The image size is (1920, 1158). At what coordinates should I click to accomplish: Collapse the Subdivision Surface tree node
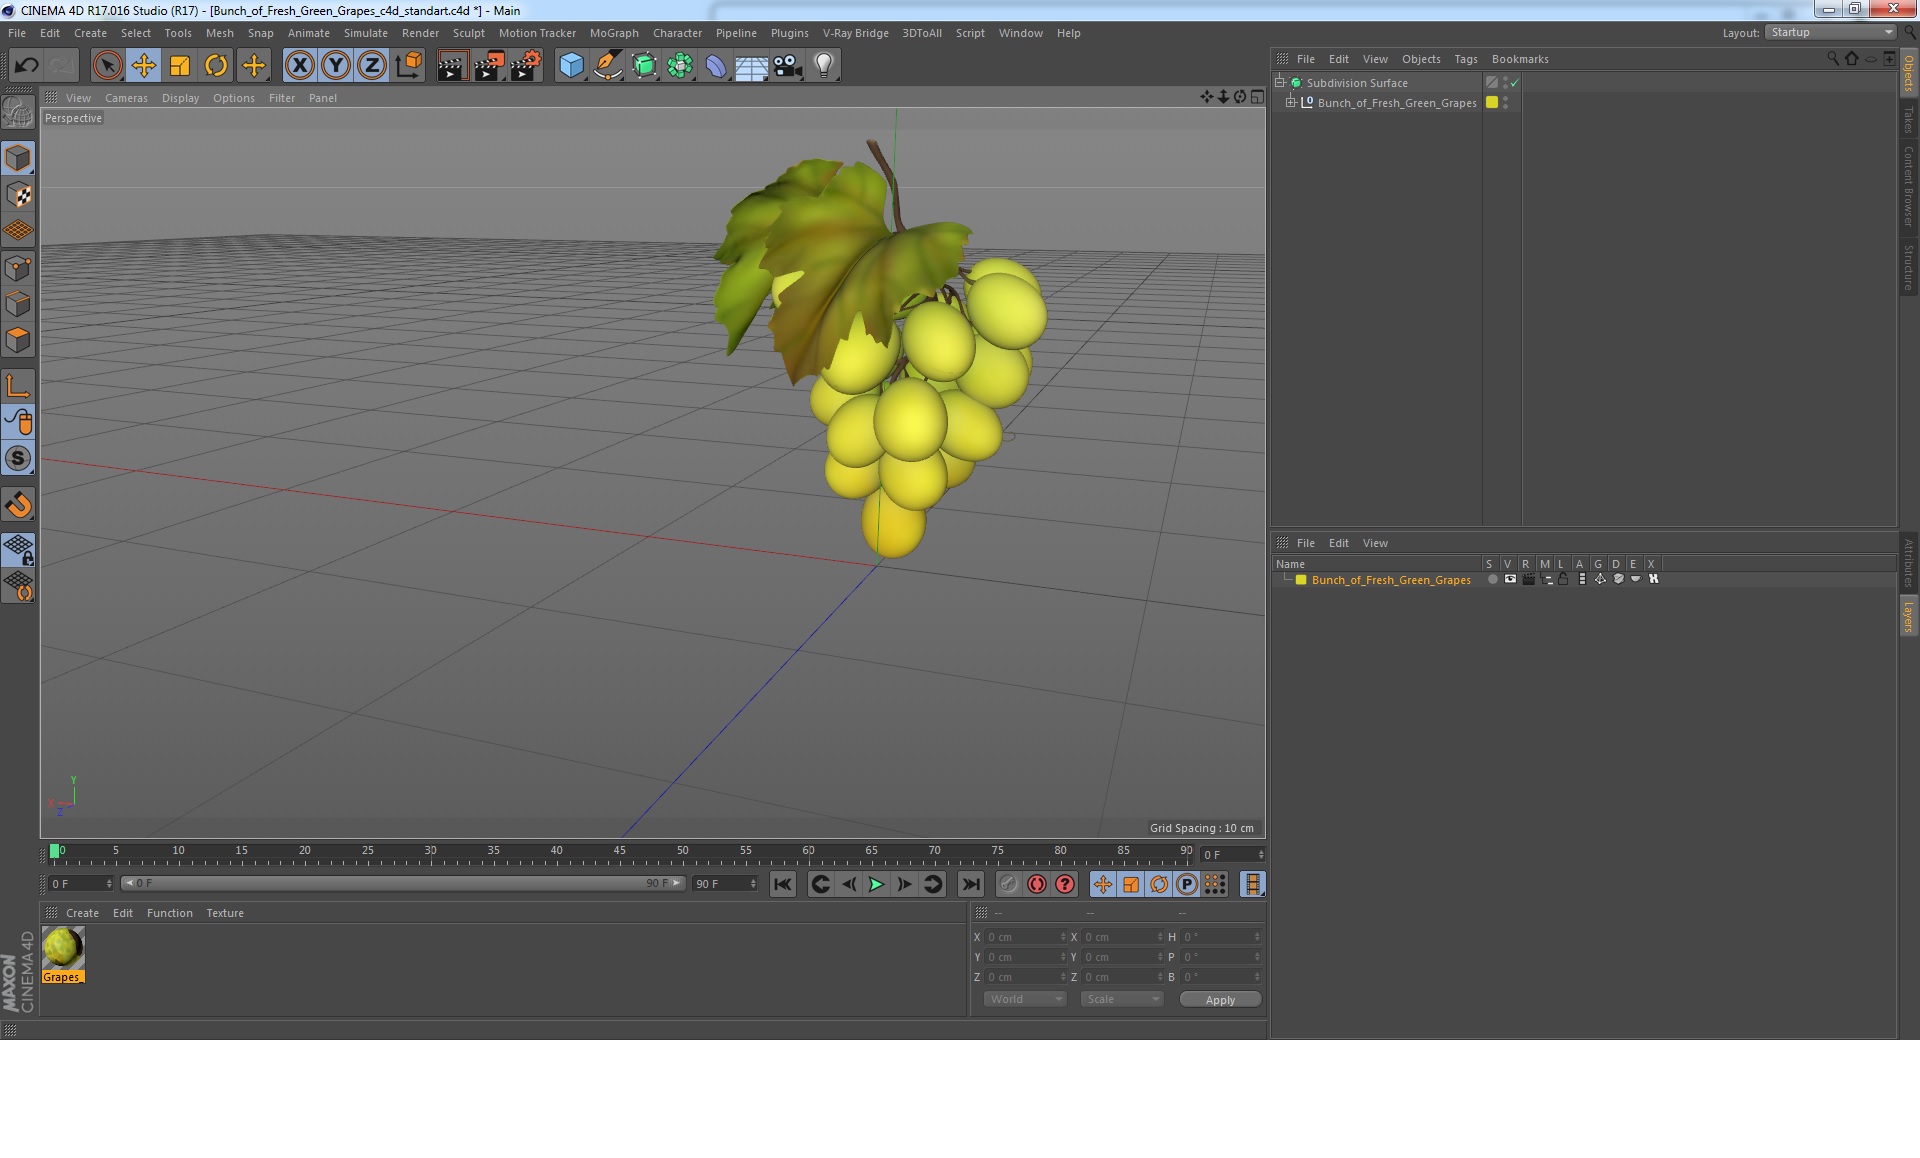click(1280, 83)
